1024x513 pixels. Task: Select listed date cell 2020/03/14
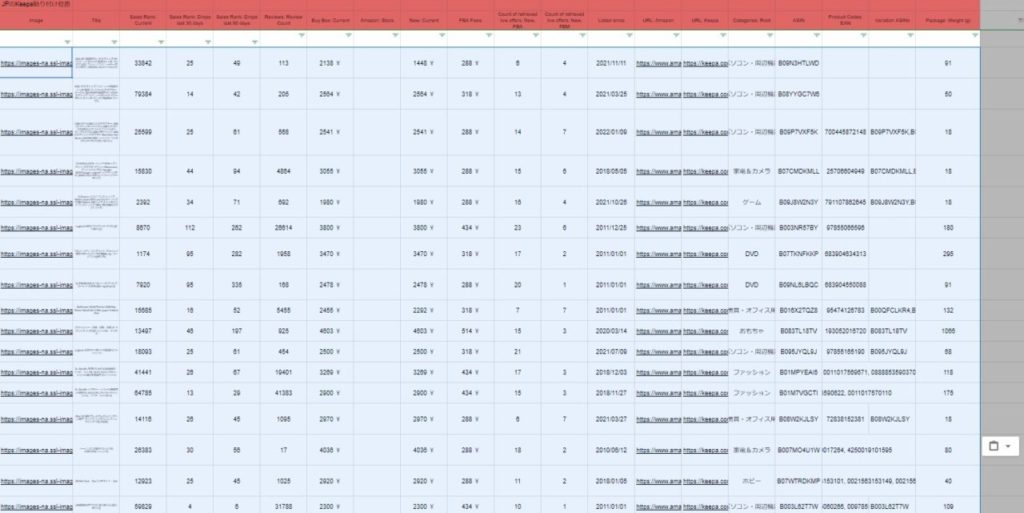pos(611,331)
